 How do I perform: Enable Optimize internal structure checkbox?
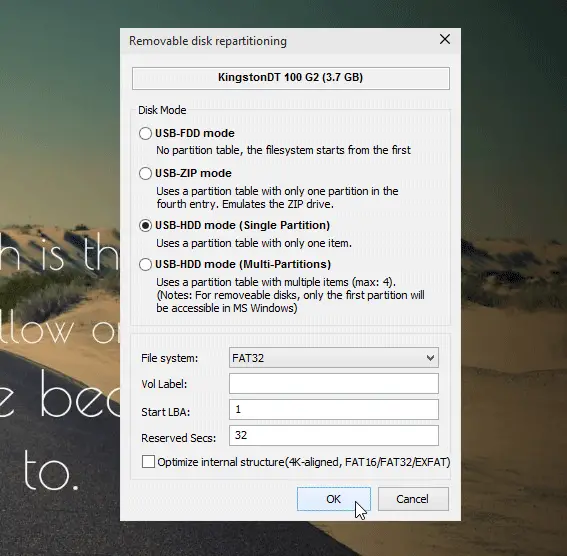[x=148, y=462]
